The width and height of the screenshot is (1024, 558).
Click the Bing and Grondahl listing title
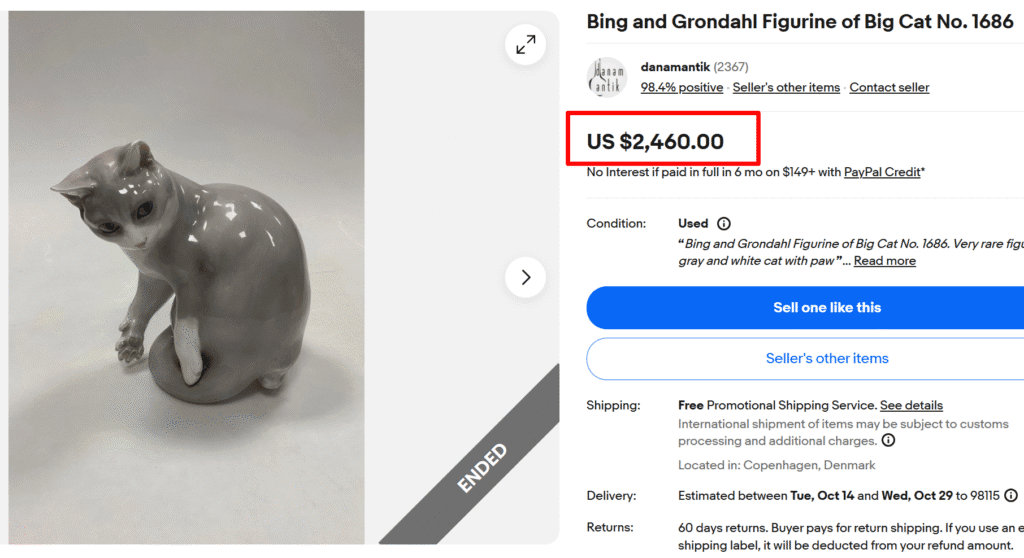pyautogui.click(x=799, y=22)
